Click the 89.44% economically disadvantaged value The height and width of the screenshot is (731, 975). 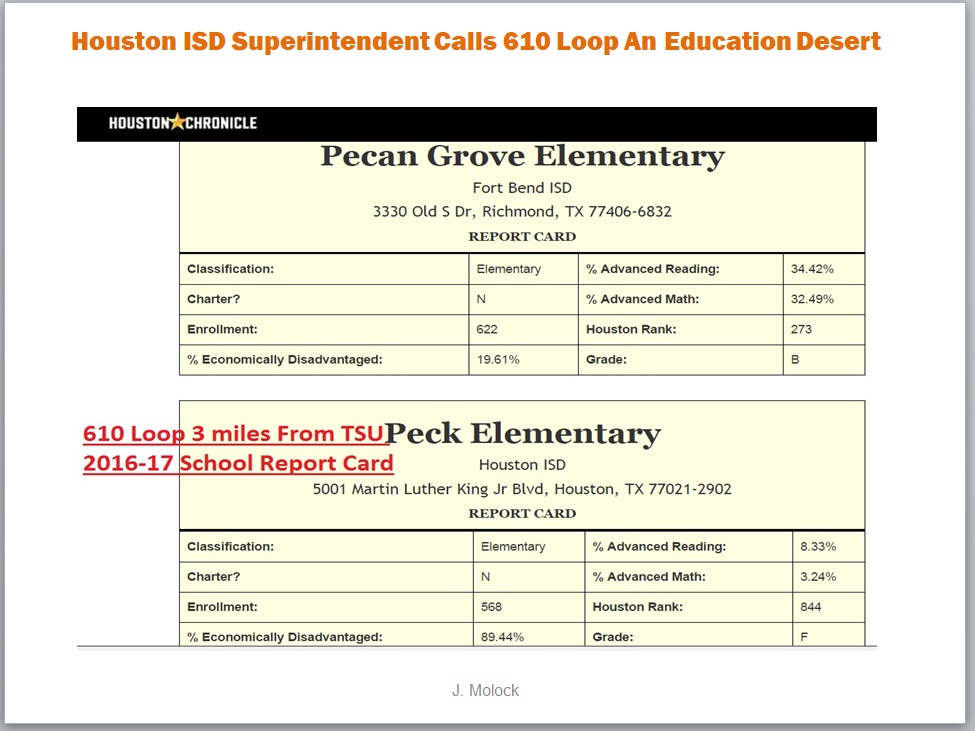coord(502,637)
